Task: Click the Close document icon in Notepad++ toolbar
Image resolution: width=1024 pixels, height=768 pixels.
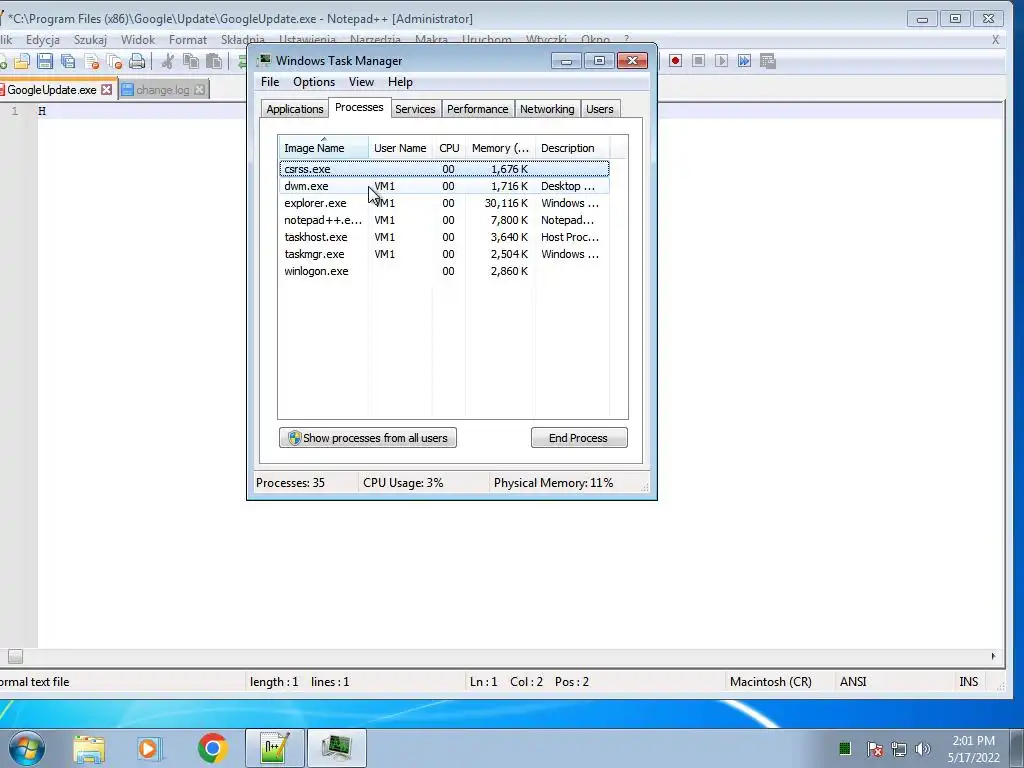Action: (91, 61)
